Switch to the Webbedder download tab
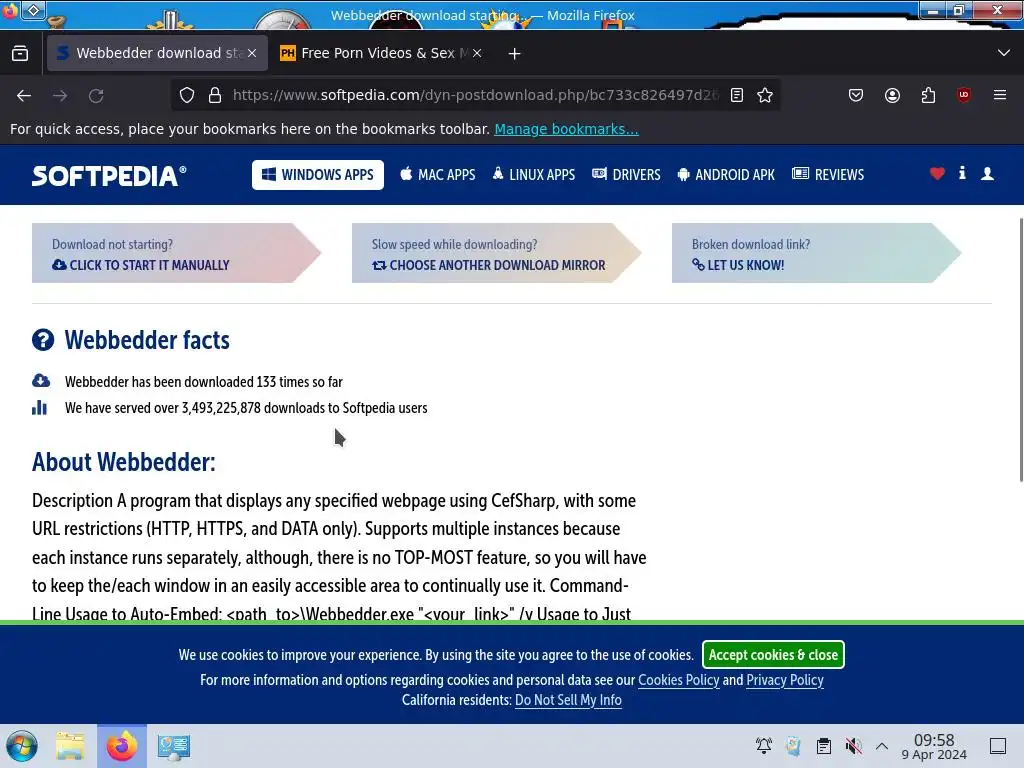 157,53
